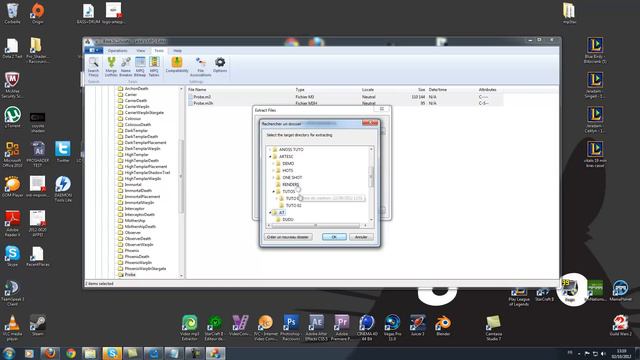Viewport: 640px width, 360px height.
Task: Open the Adobe After Effects desktop shortcut
Action: click(316, 327)
